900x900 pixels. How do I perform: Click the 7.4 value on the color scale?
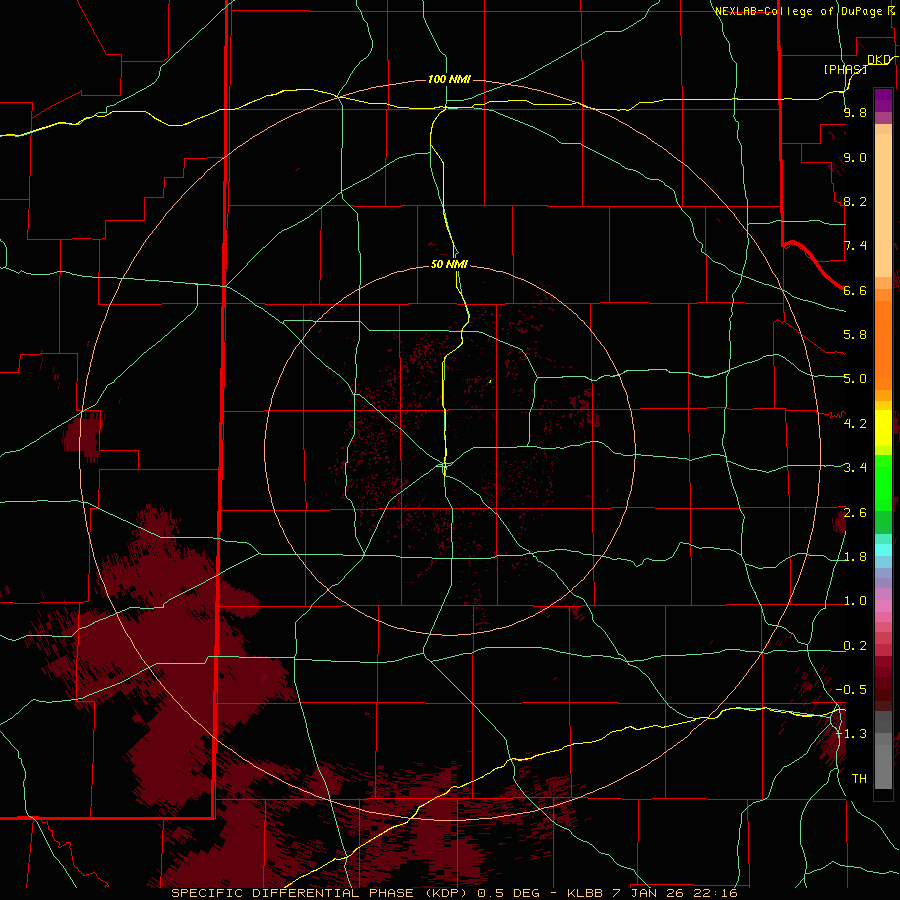[x=855, y=246]
